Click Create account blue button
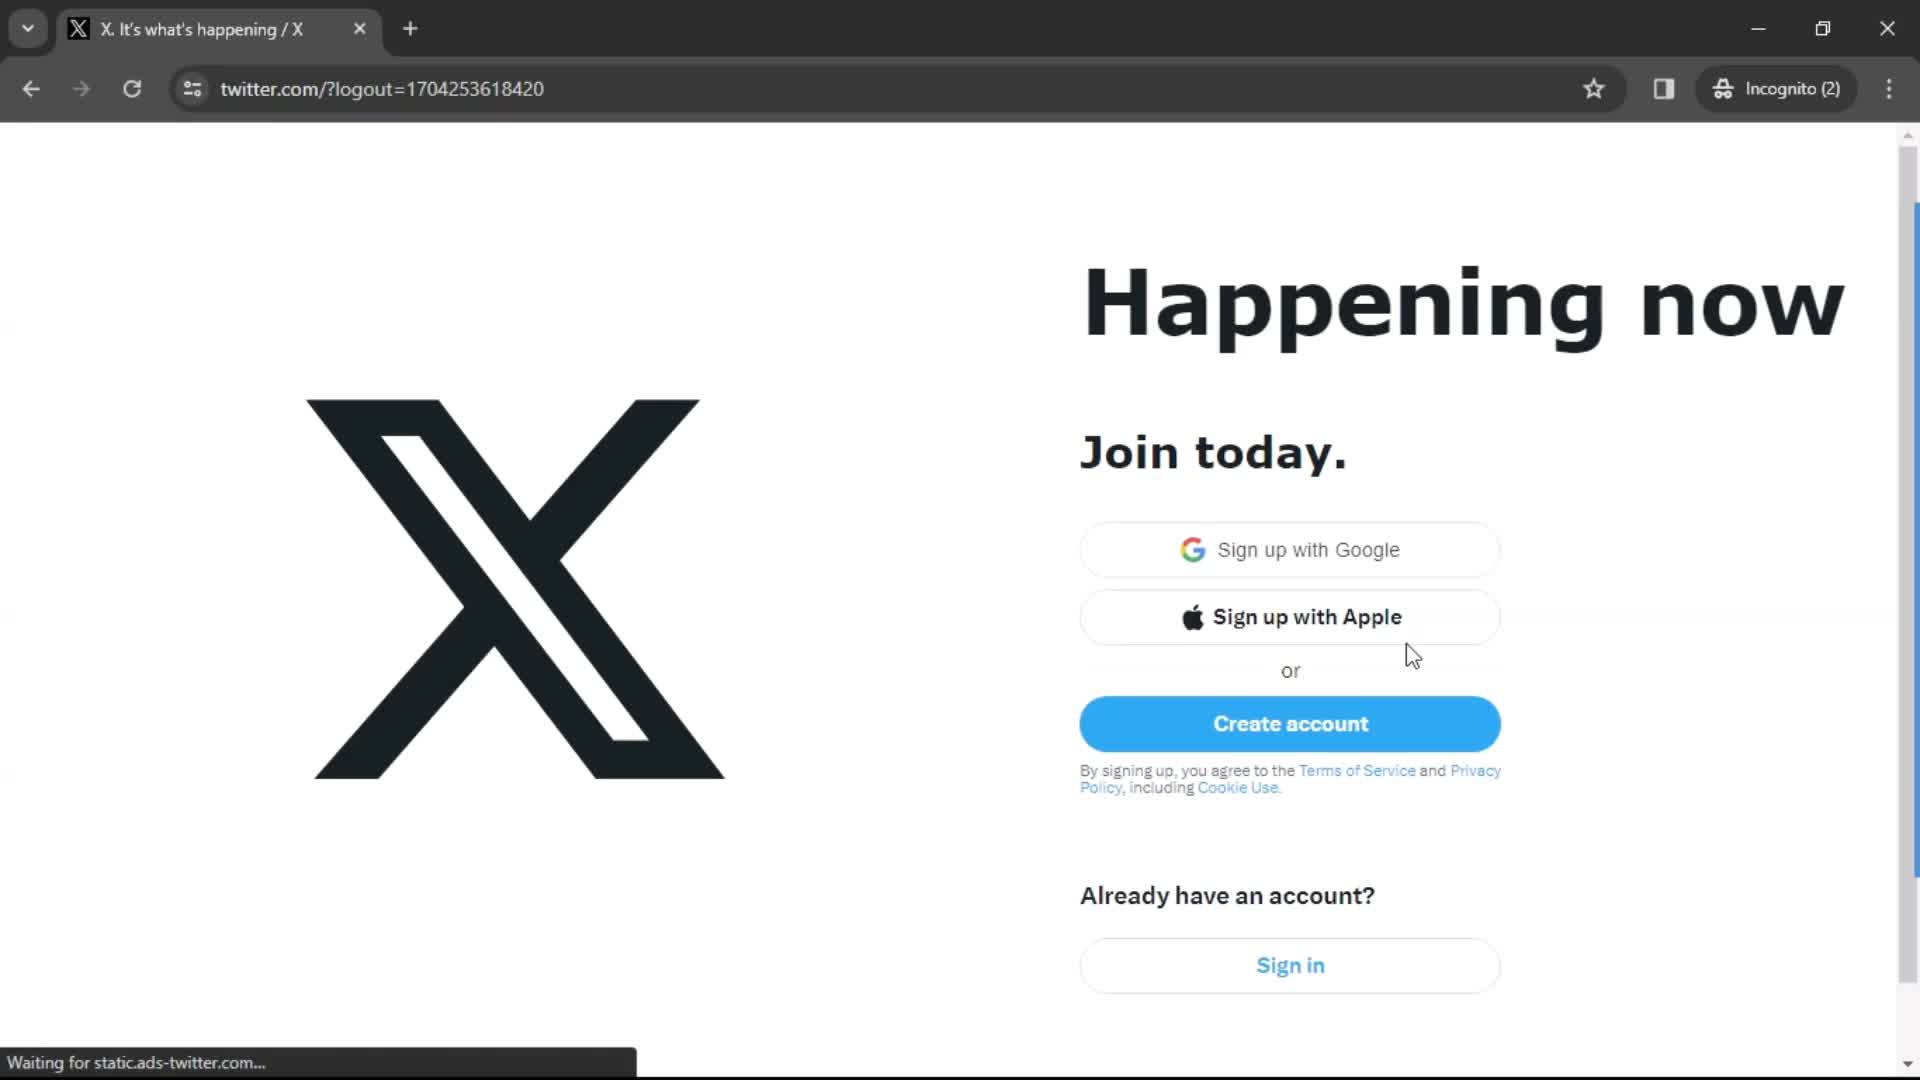This screenshot has height=1080, width=1920. point(1291,723)
